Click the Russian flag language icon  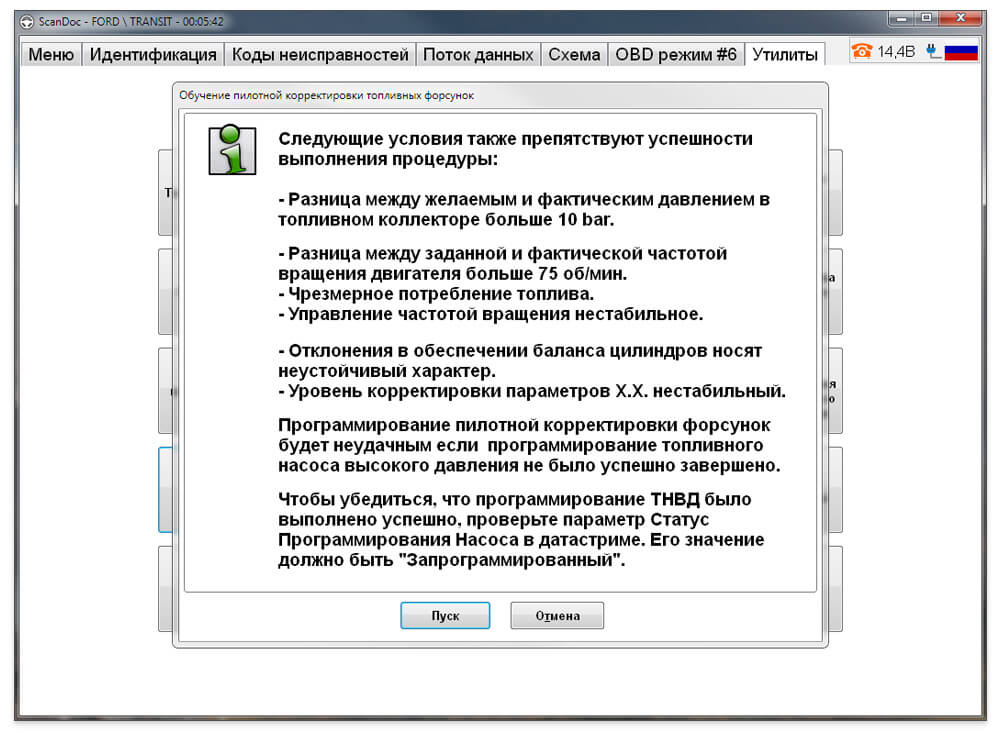coord(961,52)
